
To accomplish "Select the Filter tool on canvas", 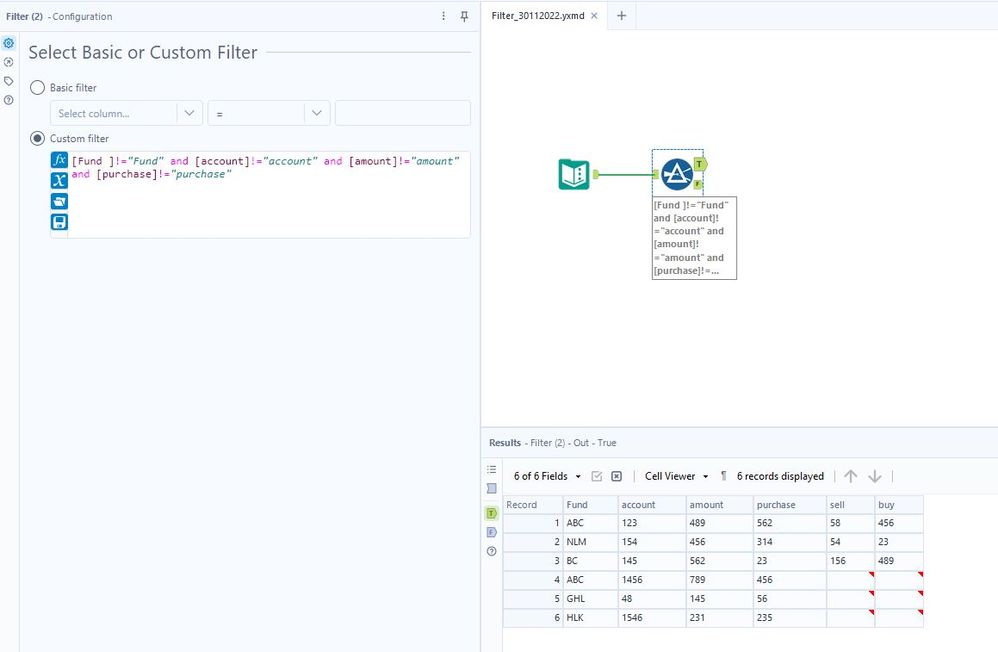I will coord(677,174).
